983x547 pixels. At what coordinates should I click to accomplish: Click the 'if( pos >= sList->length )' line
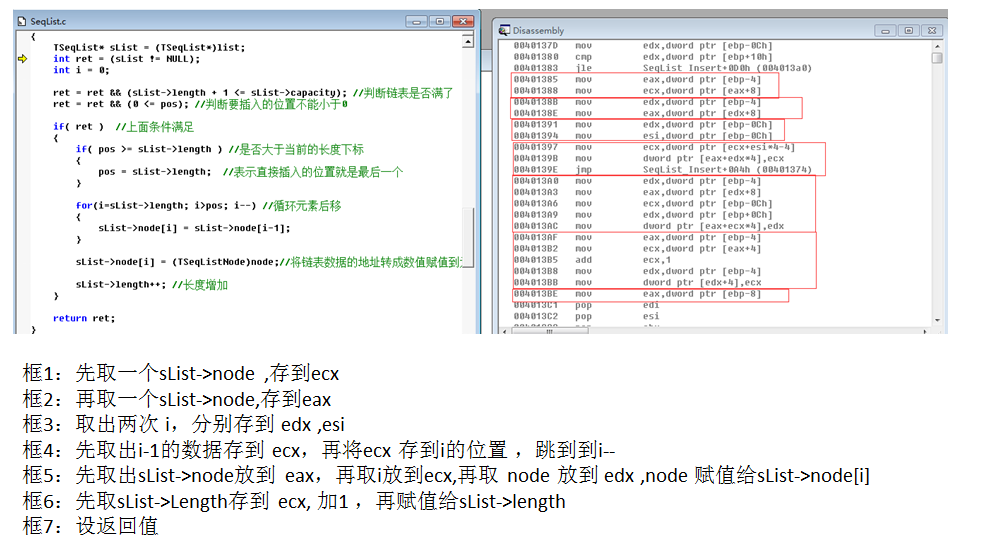[x=219, y=149]
